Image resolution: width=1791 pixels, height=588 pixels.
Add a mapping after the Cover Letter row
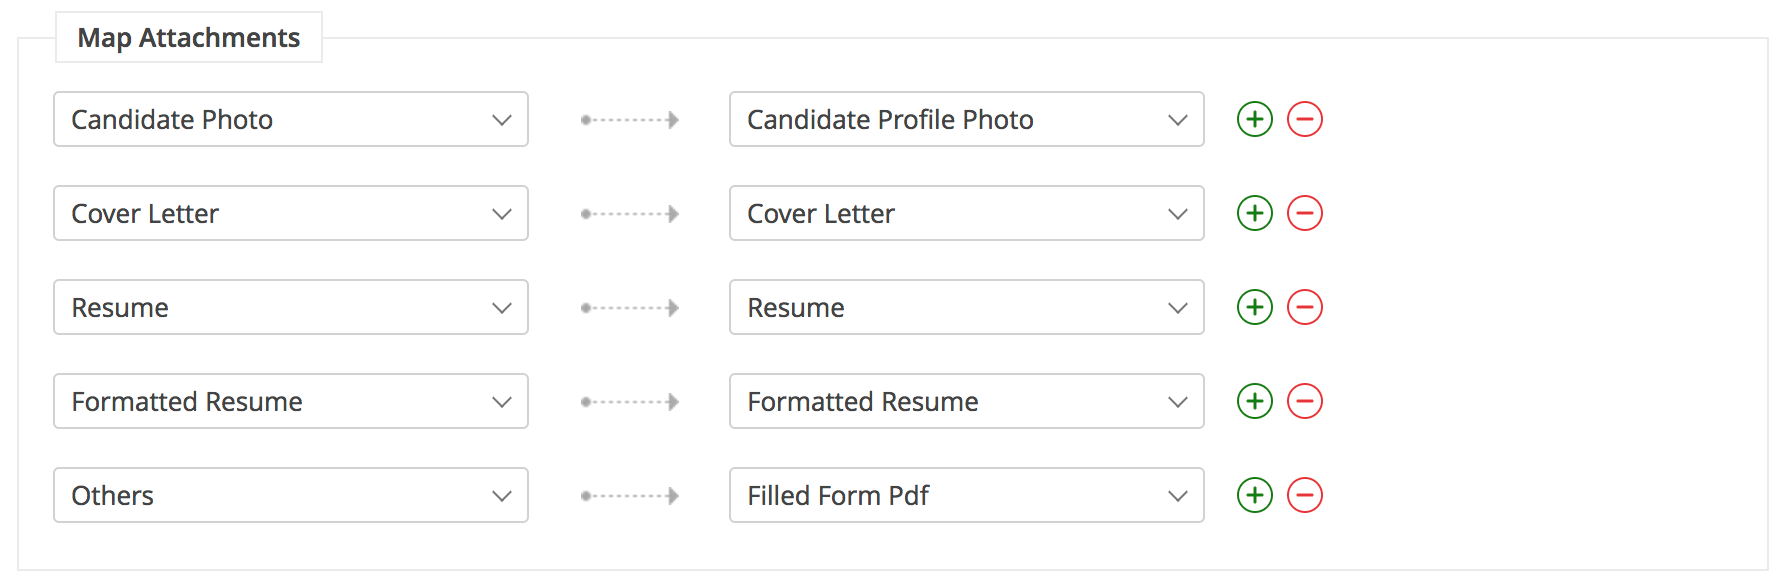pyautogui.click(x=1254, y=213)
